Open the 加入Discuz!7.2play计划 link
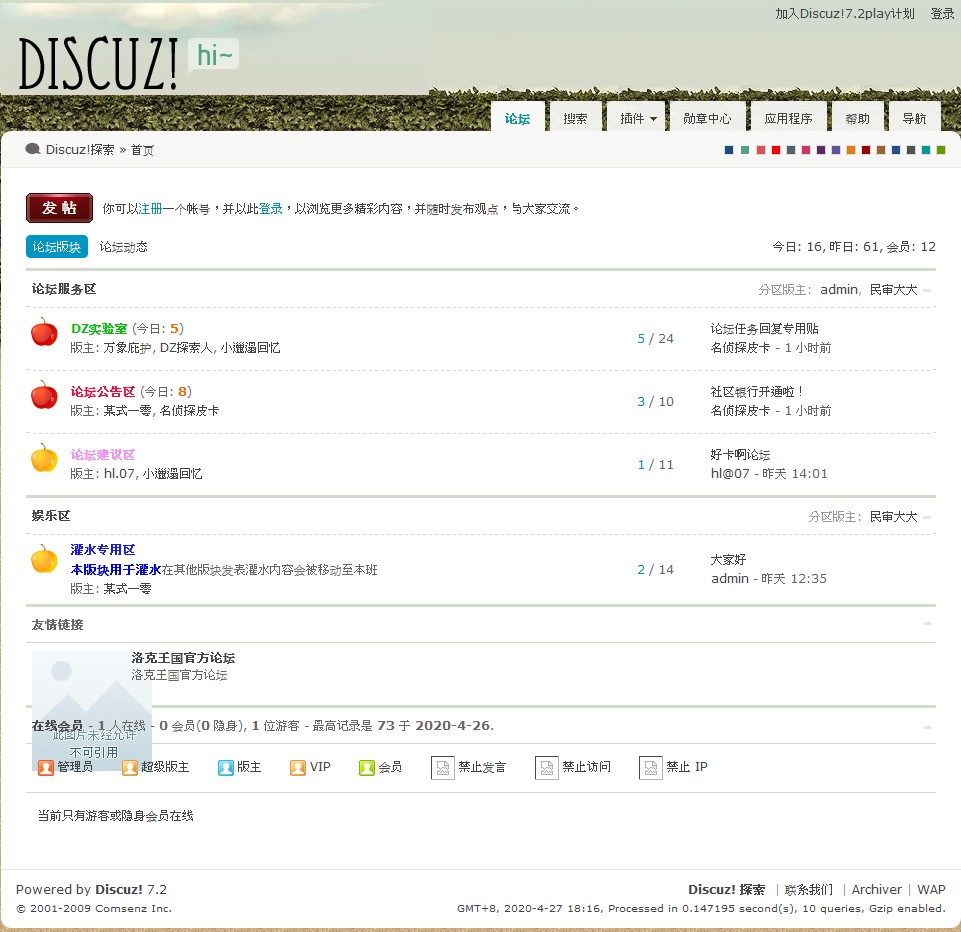 click(845, 13)
